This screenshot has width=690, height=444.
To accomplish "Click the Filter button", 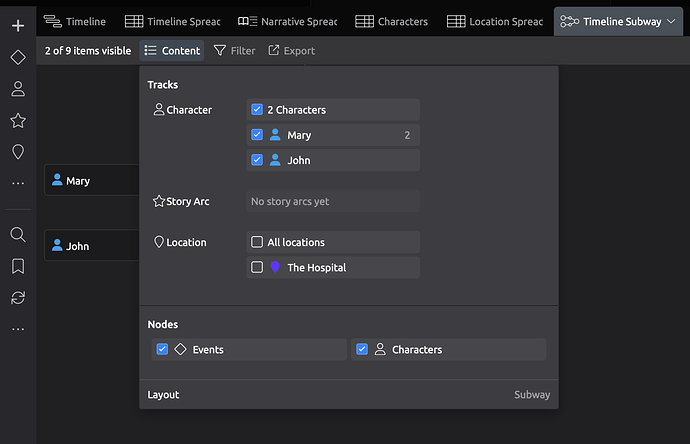I will [x=234, y=50].
